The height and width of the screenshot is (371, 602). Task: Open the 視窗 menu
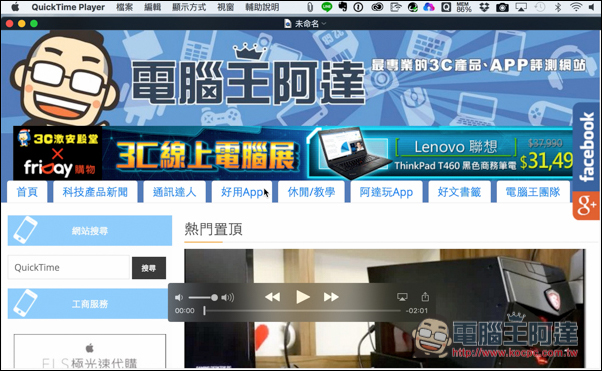225,7
